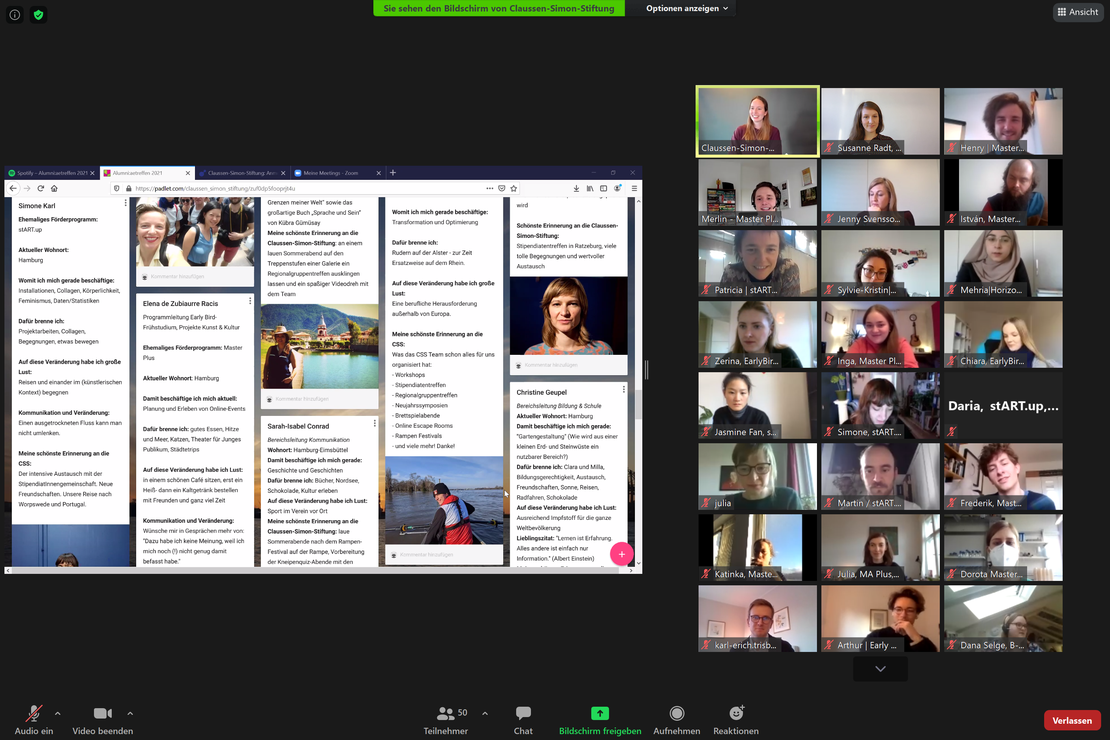This screenshot has height=740, width=1110.
Task: Start recording with Aufnehmen
Action: click(x=677, y=714)
